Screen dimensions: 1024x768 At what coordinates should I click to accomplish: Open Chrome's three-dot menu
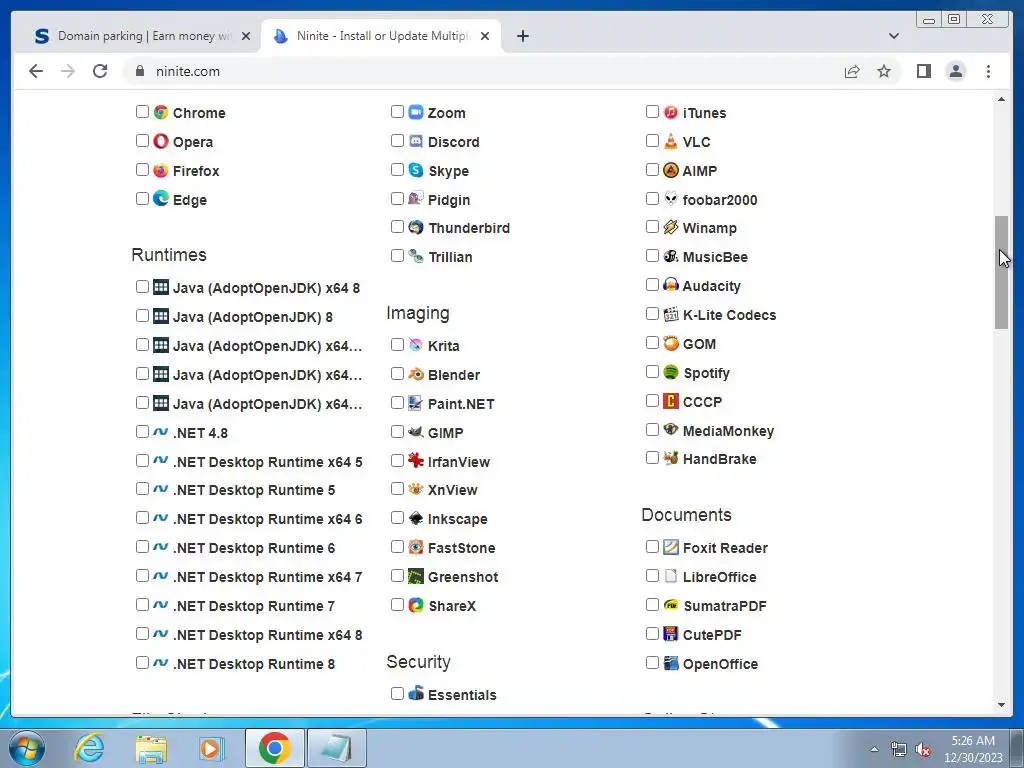coord(988,71)
